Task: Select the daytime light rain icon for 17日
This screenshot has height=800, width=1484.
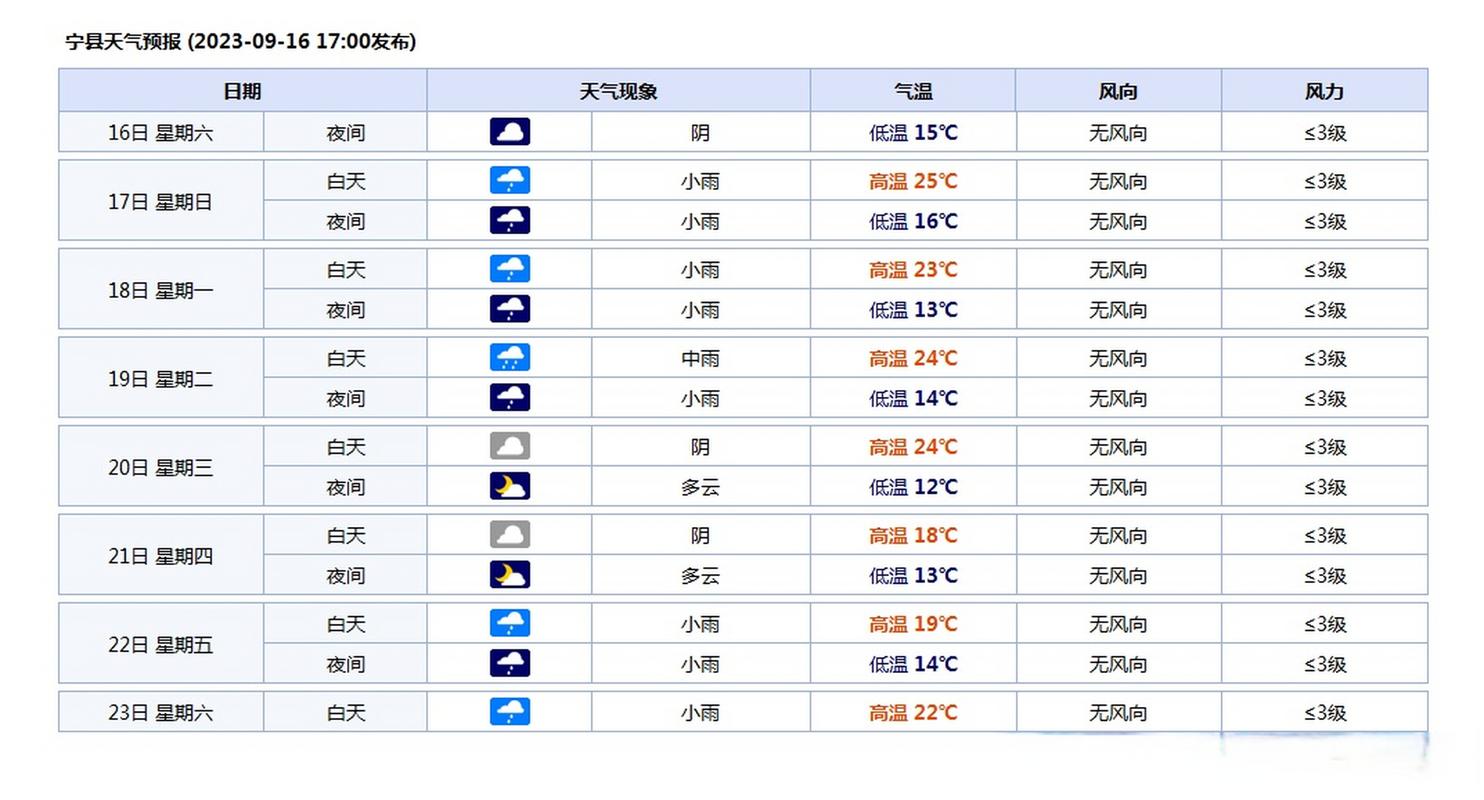Action: (509, 180)
